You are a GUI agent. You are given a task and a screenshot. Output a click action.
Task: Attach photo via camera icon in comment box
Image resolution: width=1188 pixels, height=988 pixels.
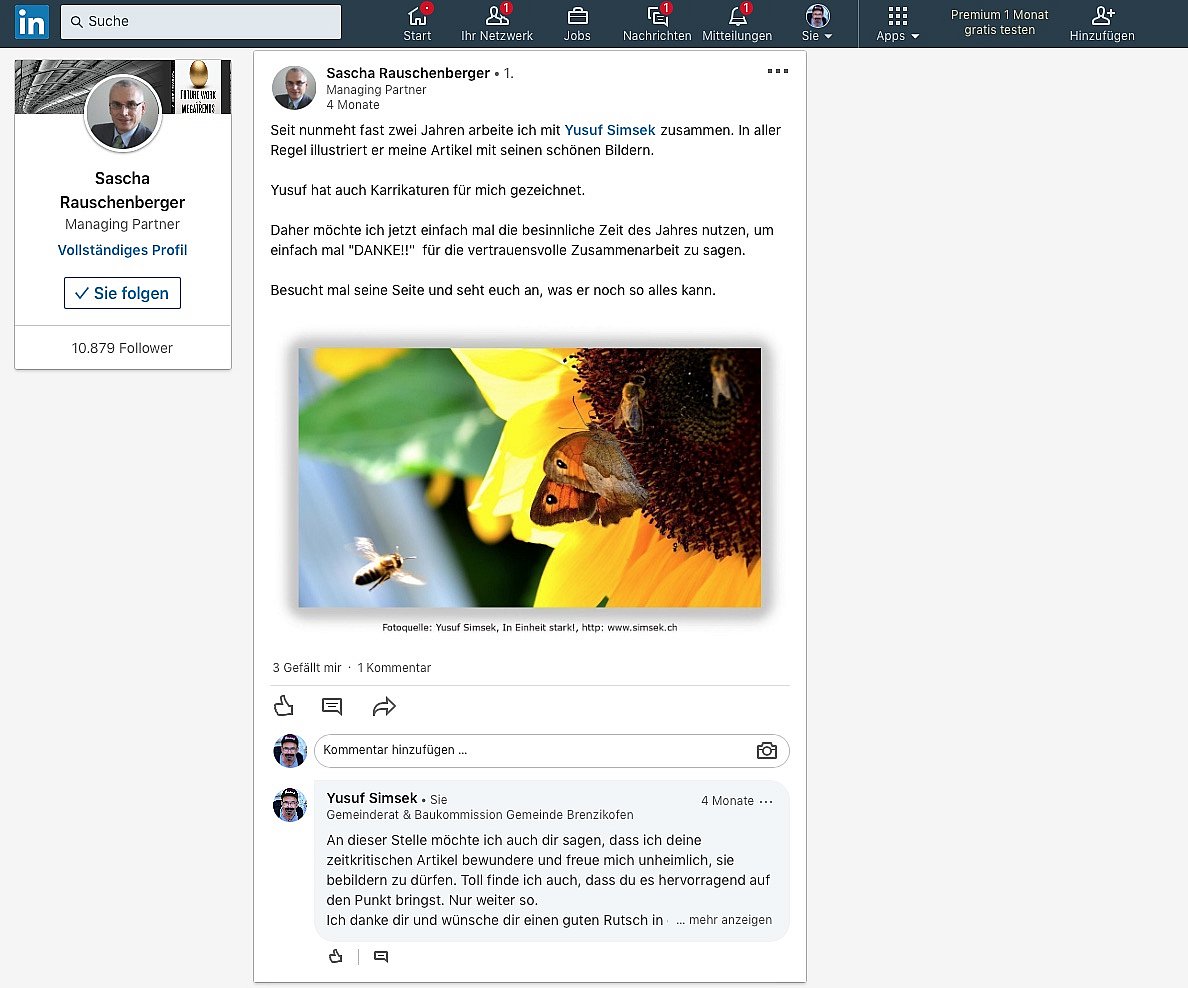[x=767, y=751]
